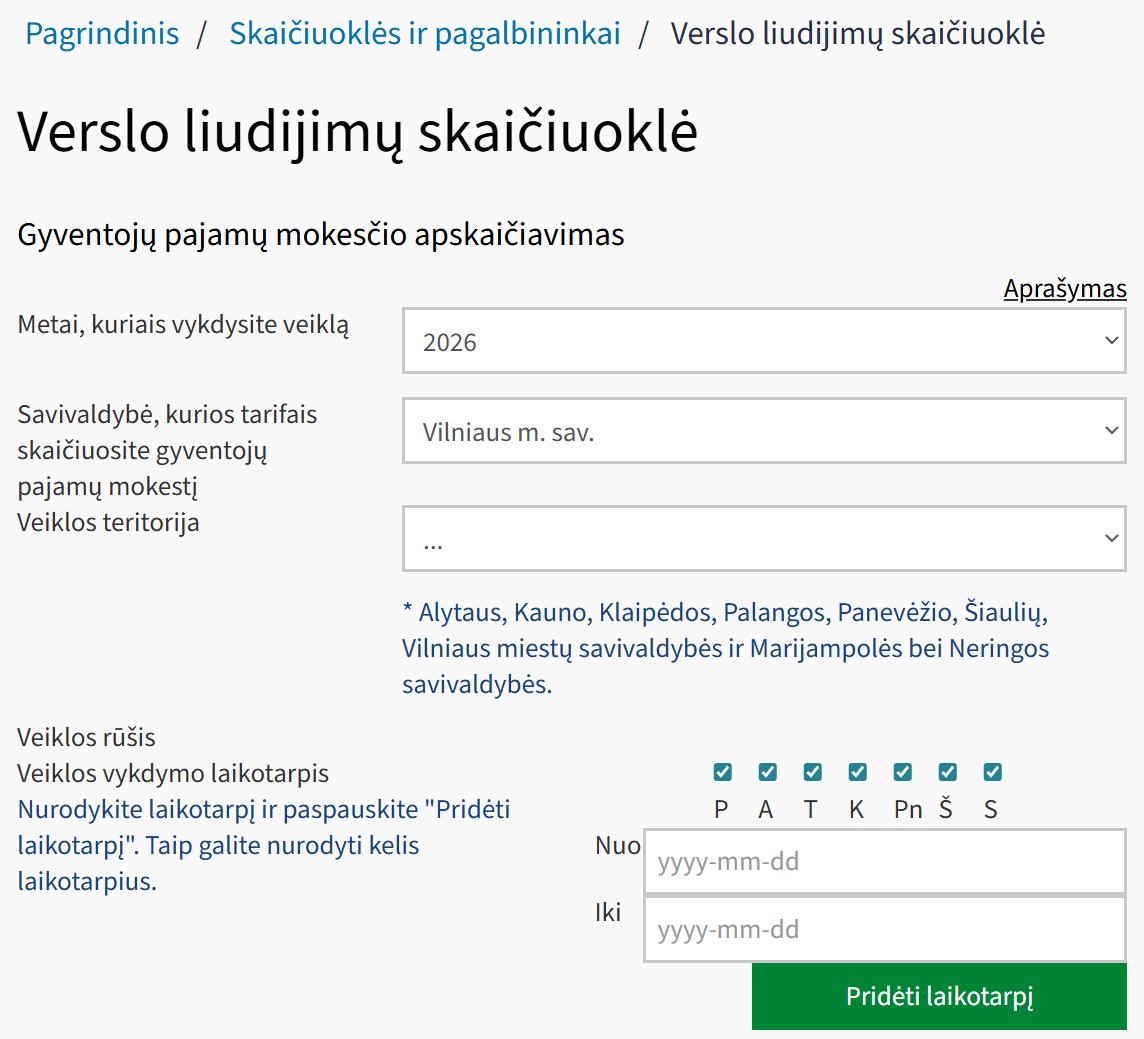Screen dimensions: 1144x1039
Task: Open the Veiklos teritorija dropdown
Action: pos(765,538)
